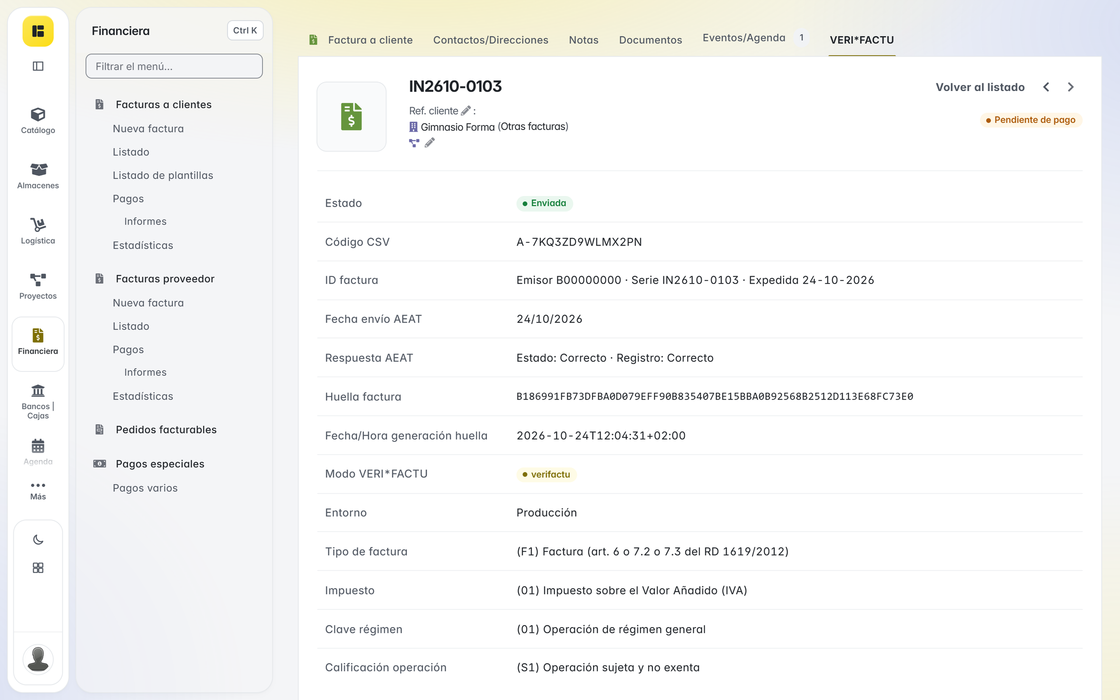Select Pagos varios menu item
The image size is (1120, 700).
pyautogui.click(x=145, y=488)
